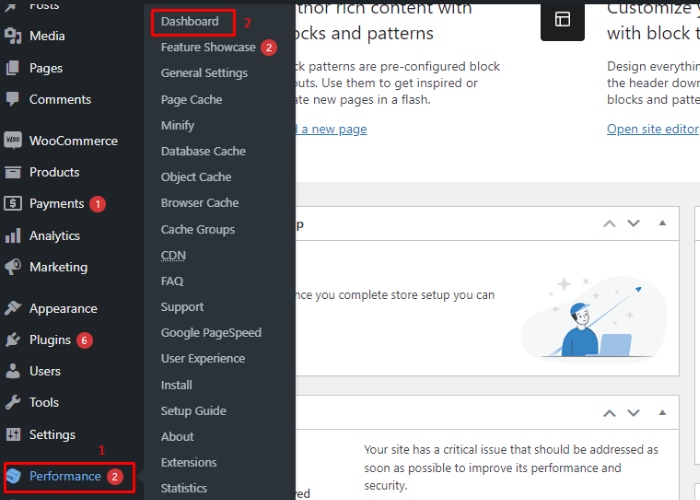Follow the 'a new page' link

point(331,129)
